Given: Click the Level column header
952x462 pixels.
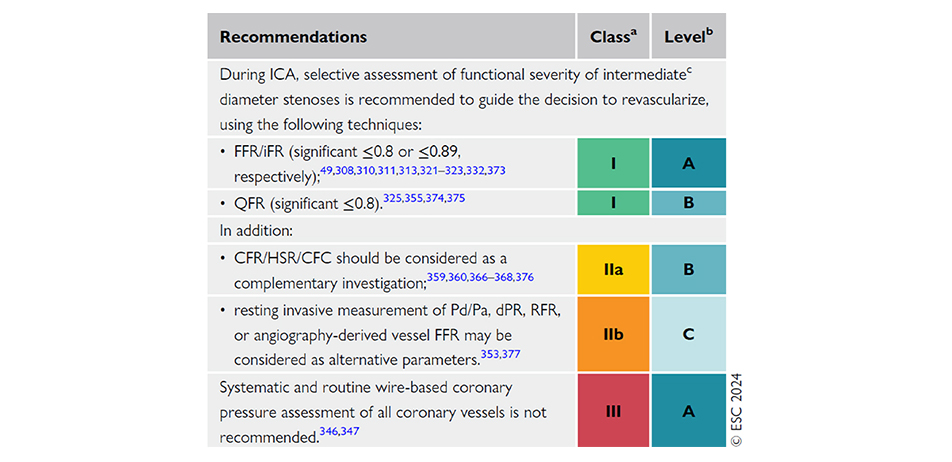Looking at the screenshot, I should click(688, 36).
